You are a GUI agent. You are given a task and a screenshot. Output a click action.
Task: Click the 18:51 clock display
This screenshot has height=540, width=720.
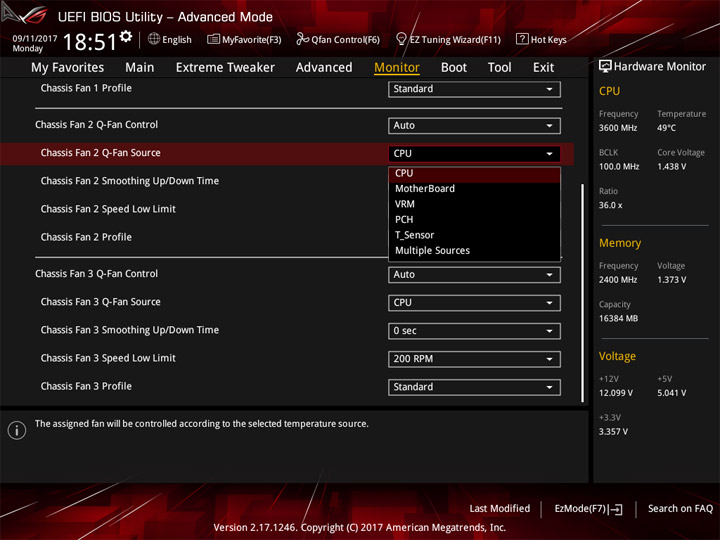pos(90,42)
